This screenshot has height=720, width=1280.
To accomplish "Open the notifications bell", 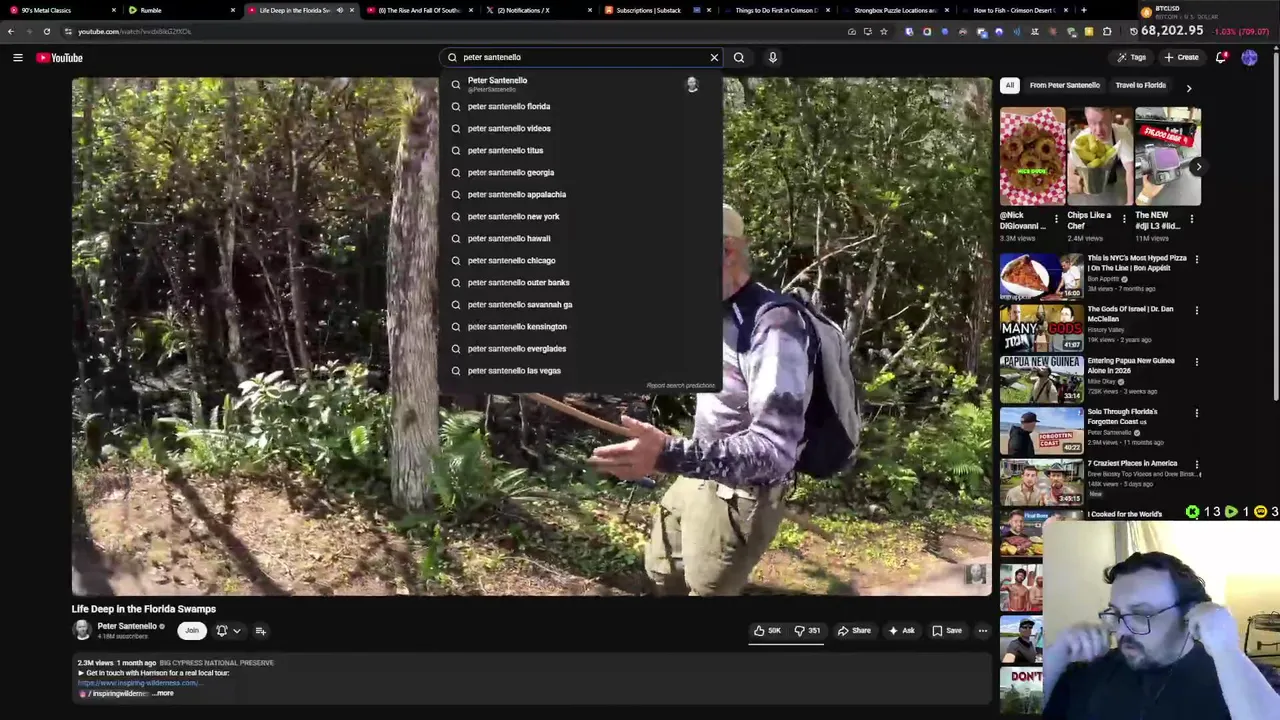I will coord(1221,57).
